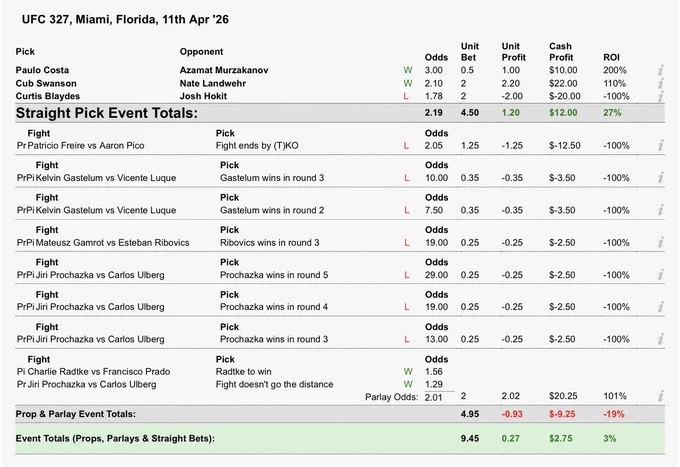This screenshot has height=467, width=680.
Task: Open info icon for Freire vs Pico prop
Action: coord(660,145)
